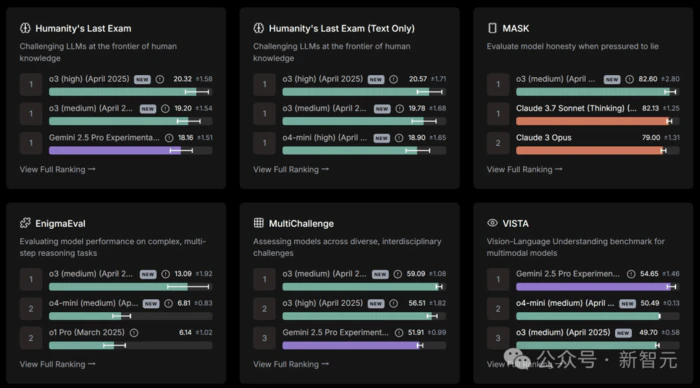Click info icon for o3 (high) in MultiChallenge
The image size is (700, 388).
click(393, 303)
